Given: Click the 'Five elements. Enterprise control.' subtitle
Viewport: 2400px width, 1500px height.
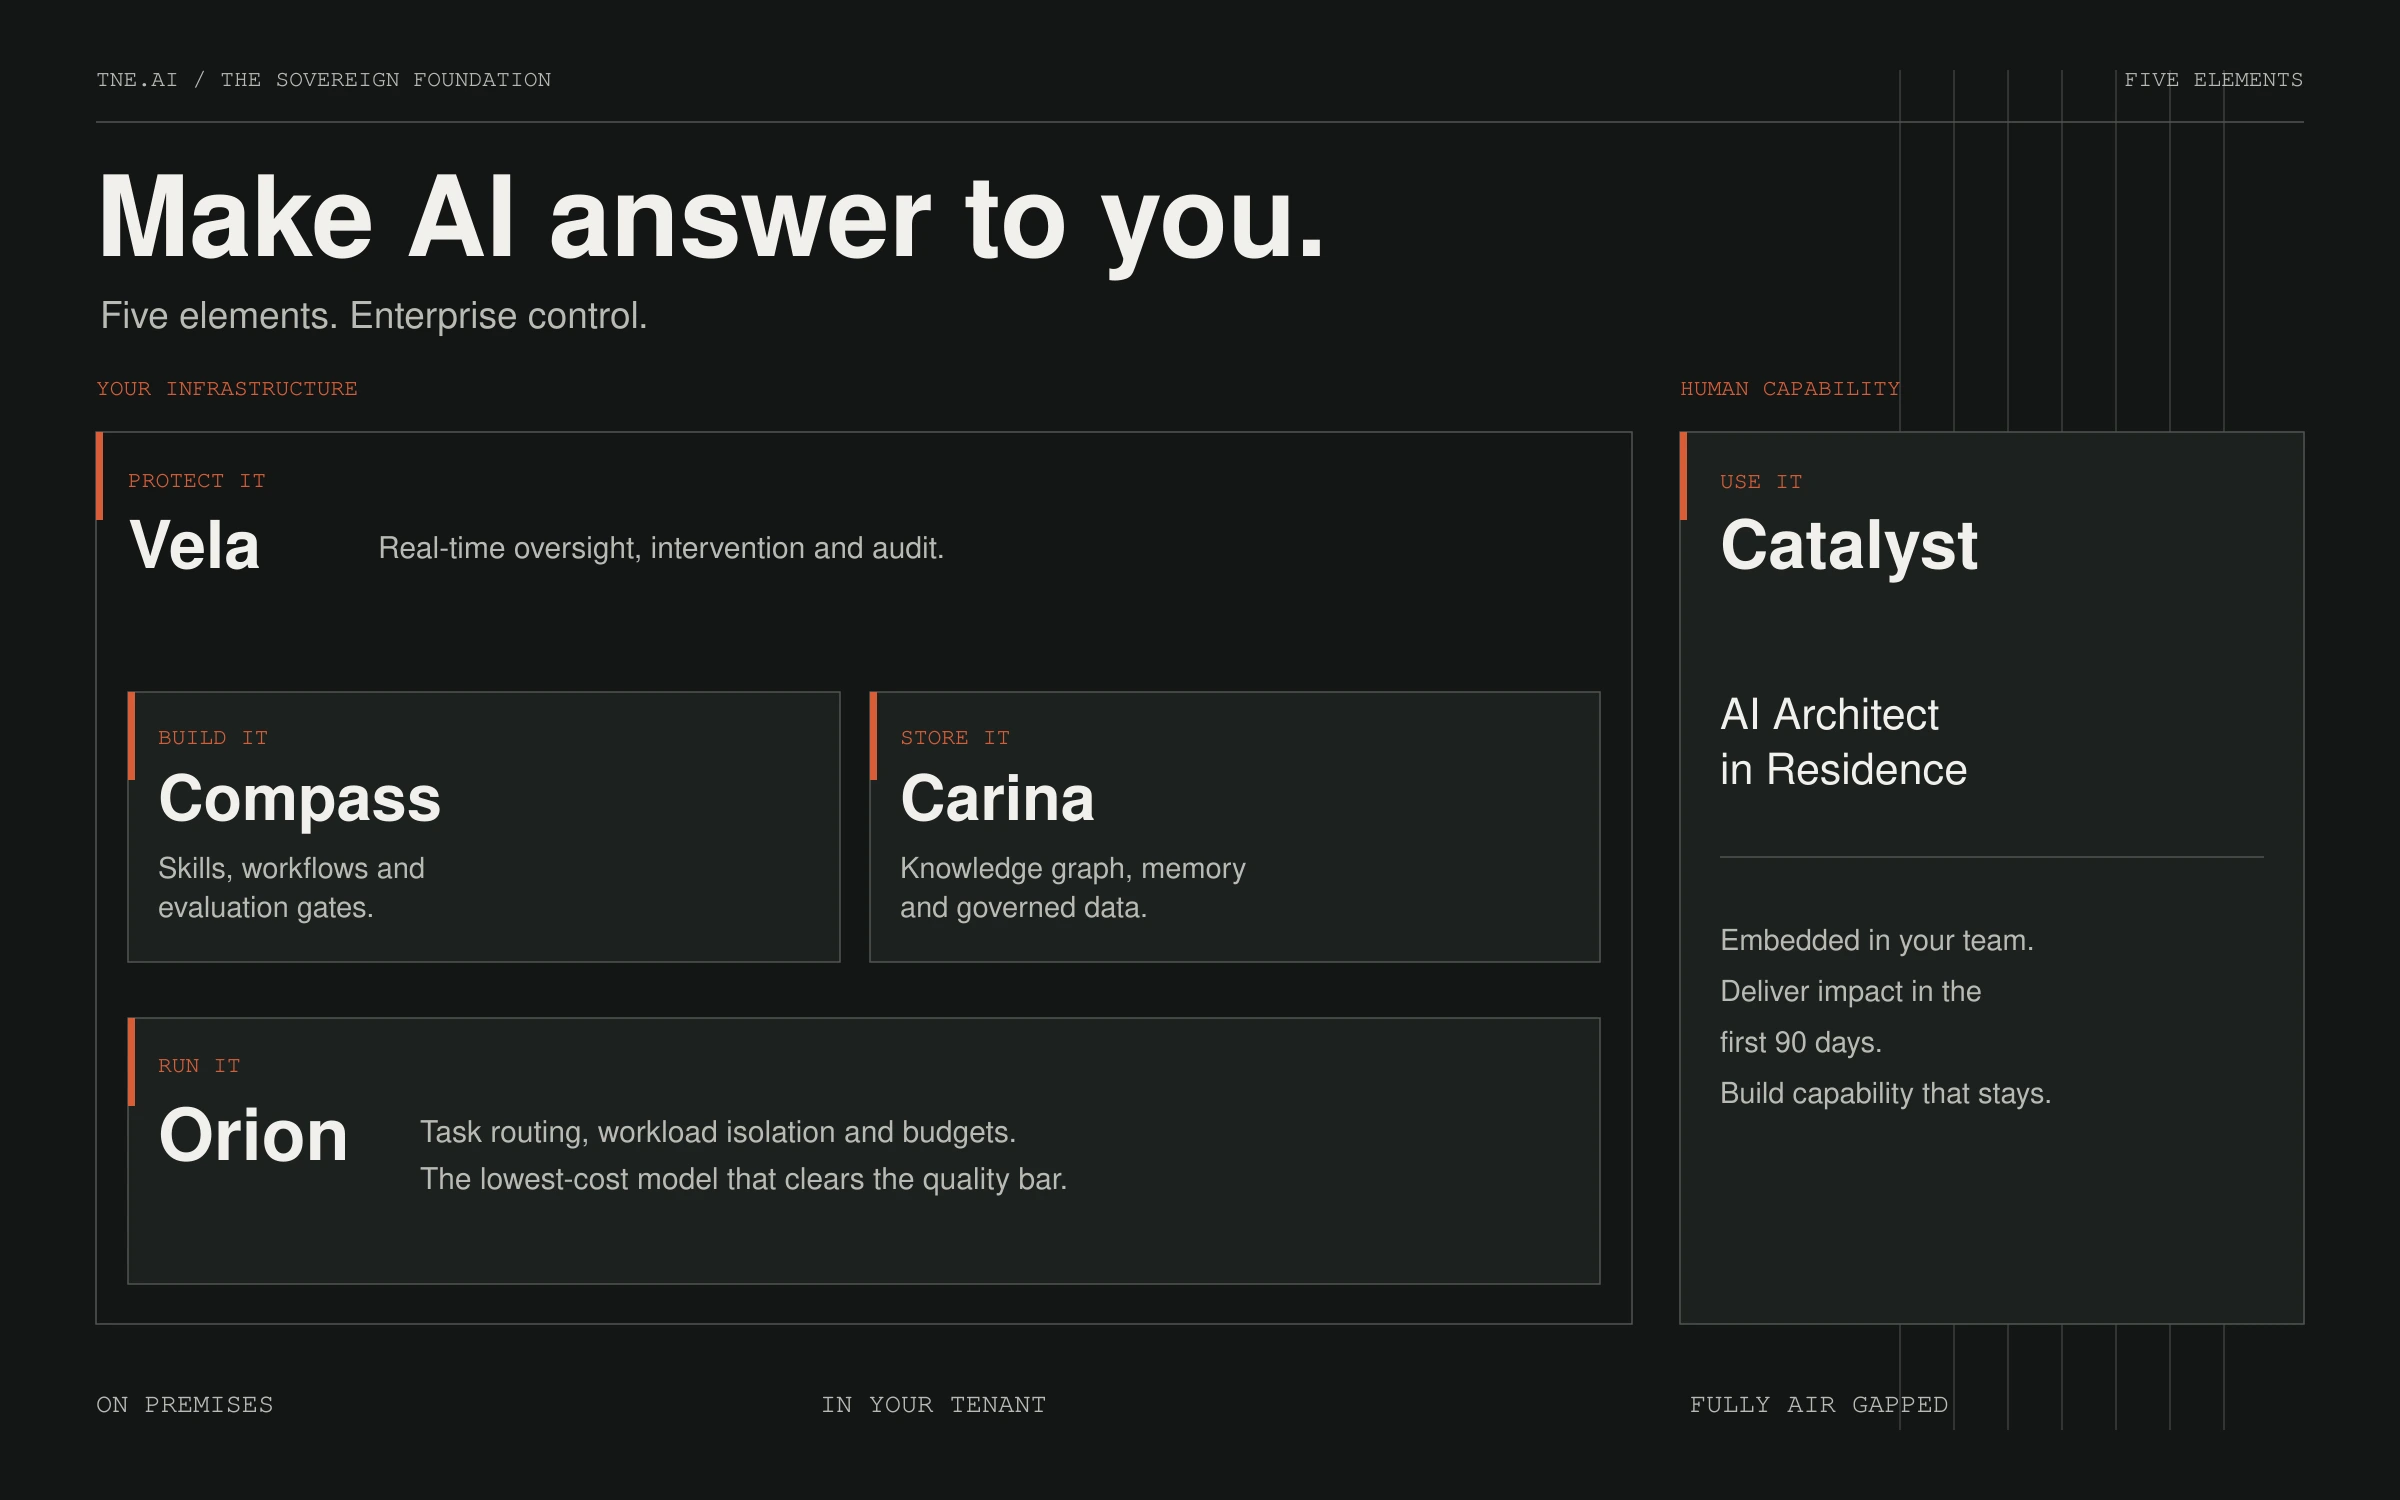Looking at the screenshot, I should click(x=374, y=316).
